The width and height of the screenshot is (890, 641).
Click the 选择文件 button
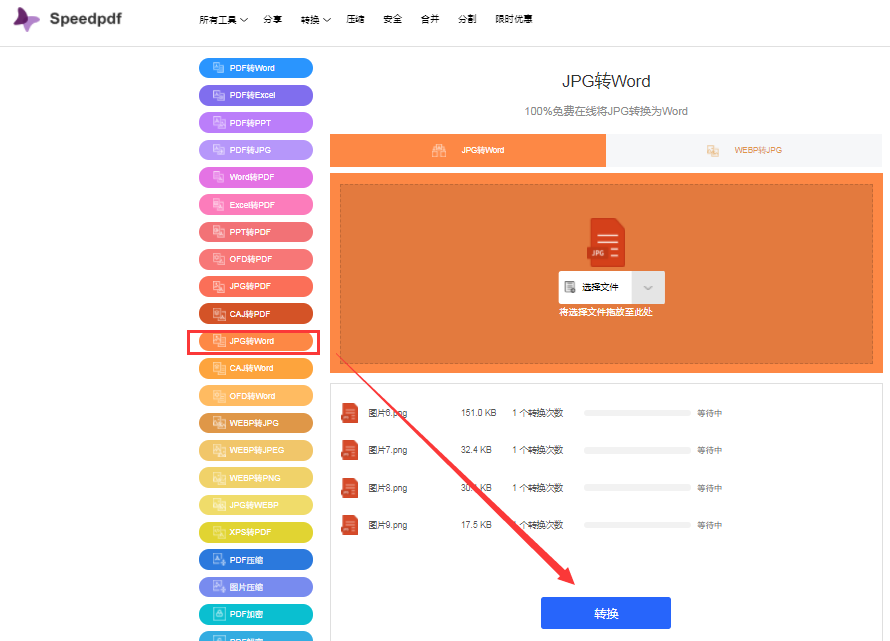tap(595, 287)
